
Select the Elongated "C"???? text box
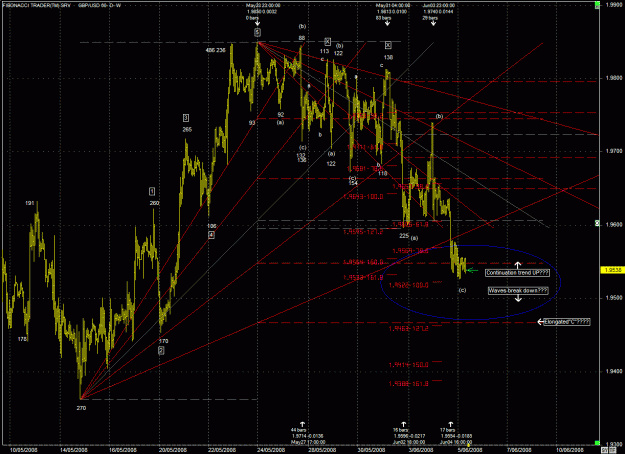coord(567,322)
